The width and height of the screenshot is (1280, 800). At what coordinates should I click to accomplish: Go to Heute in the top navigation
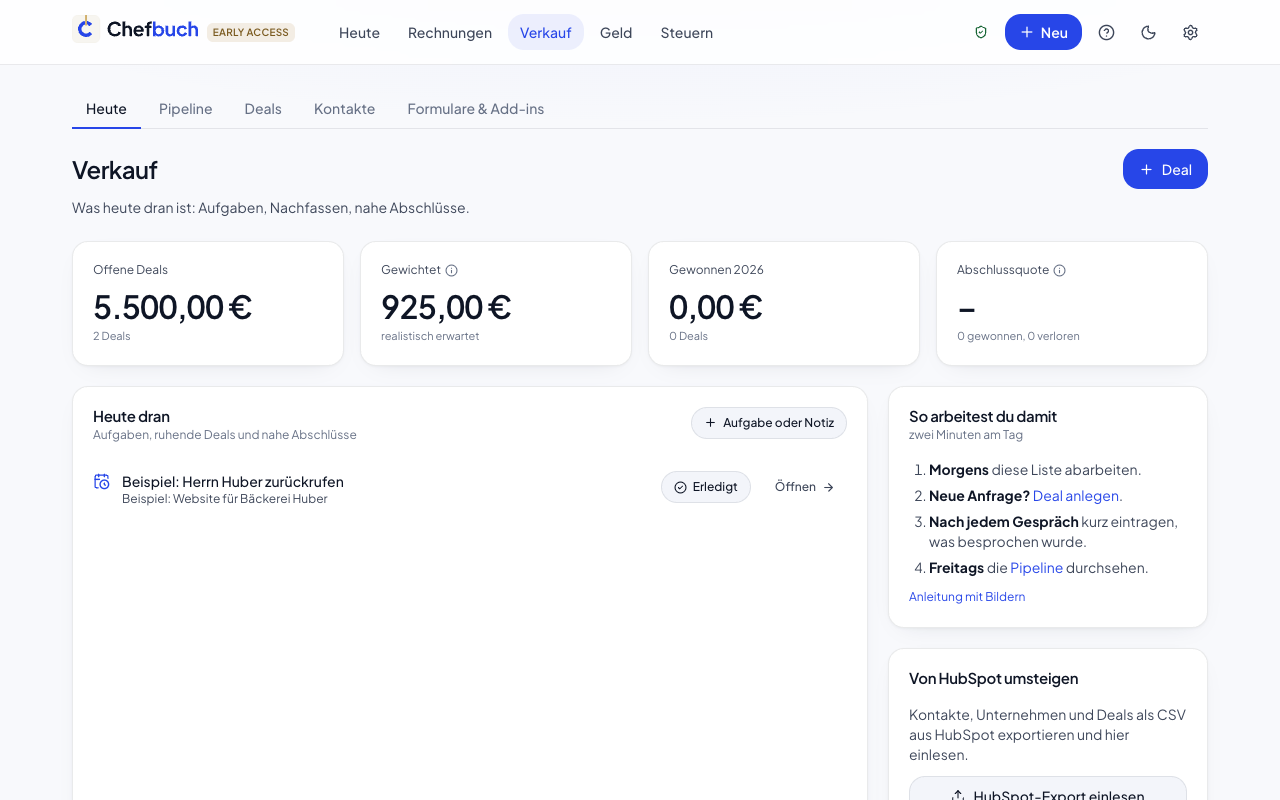pyautogui.click(x=359, y=32)
